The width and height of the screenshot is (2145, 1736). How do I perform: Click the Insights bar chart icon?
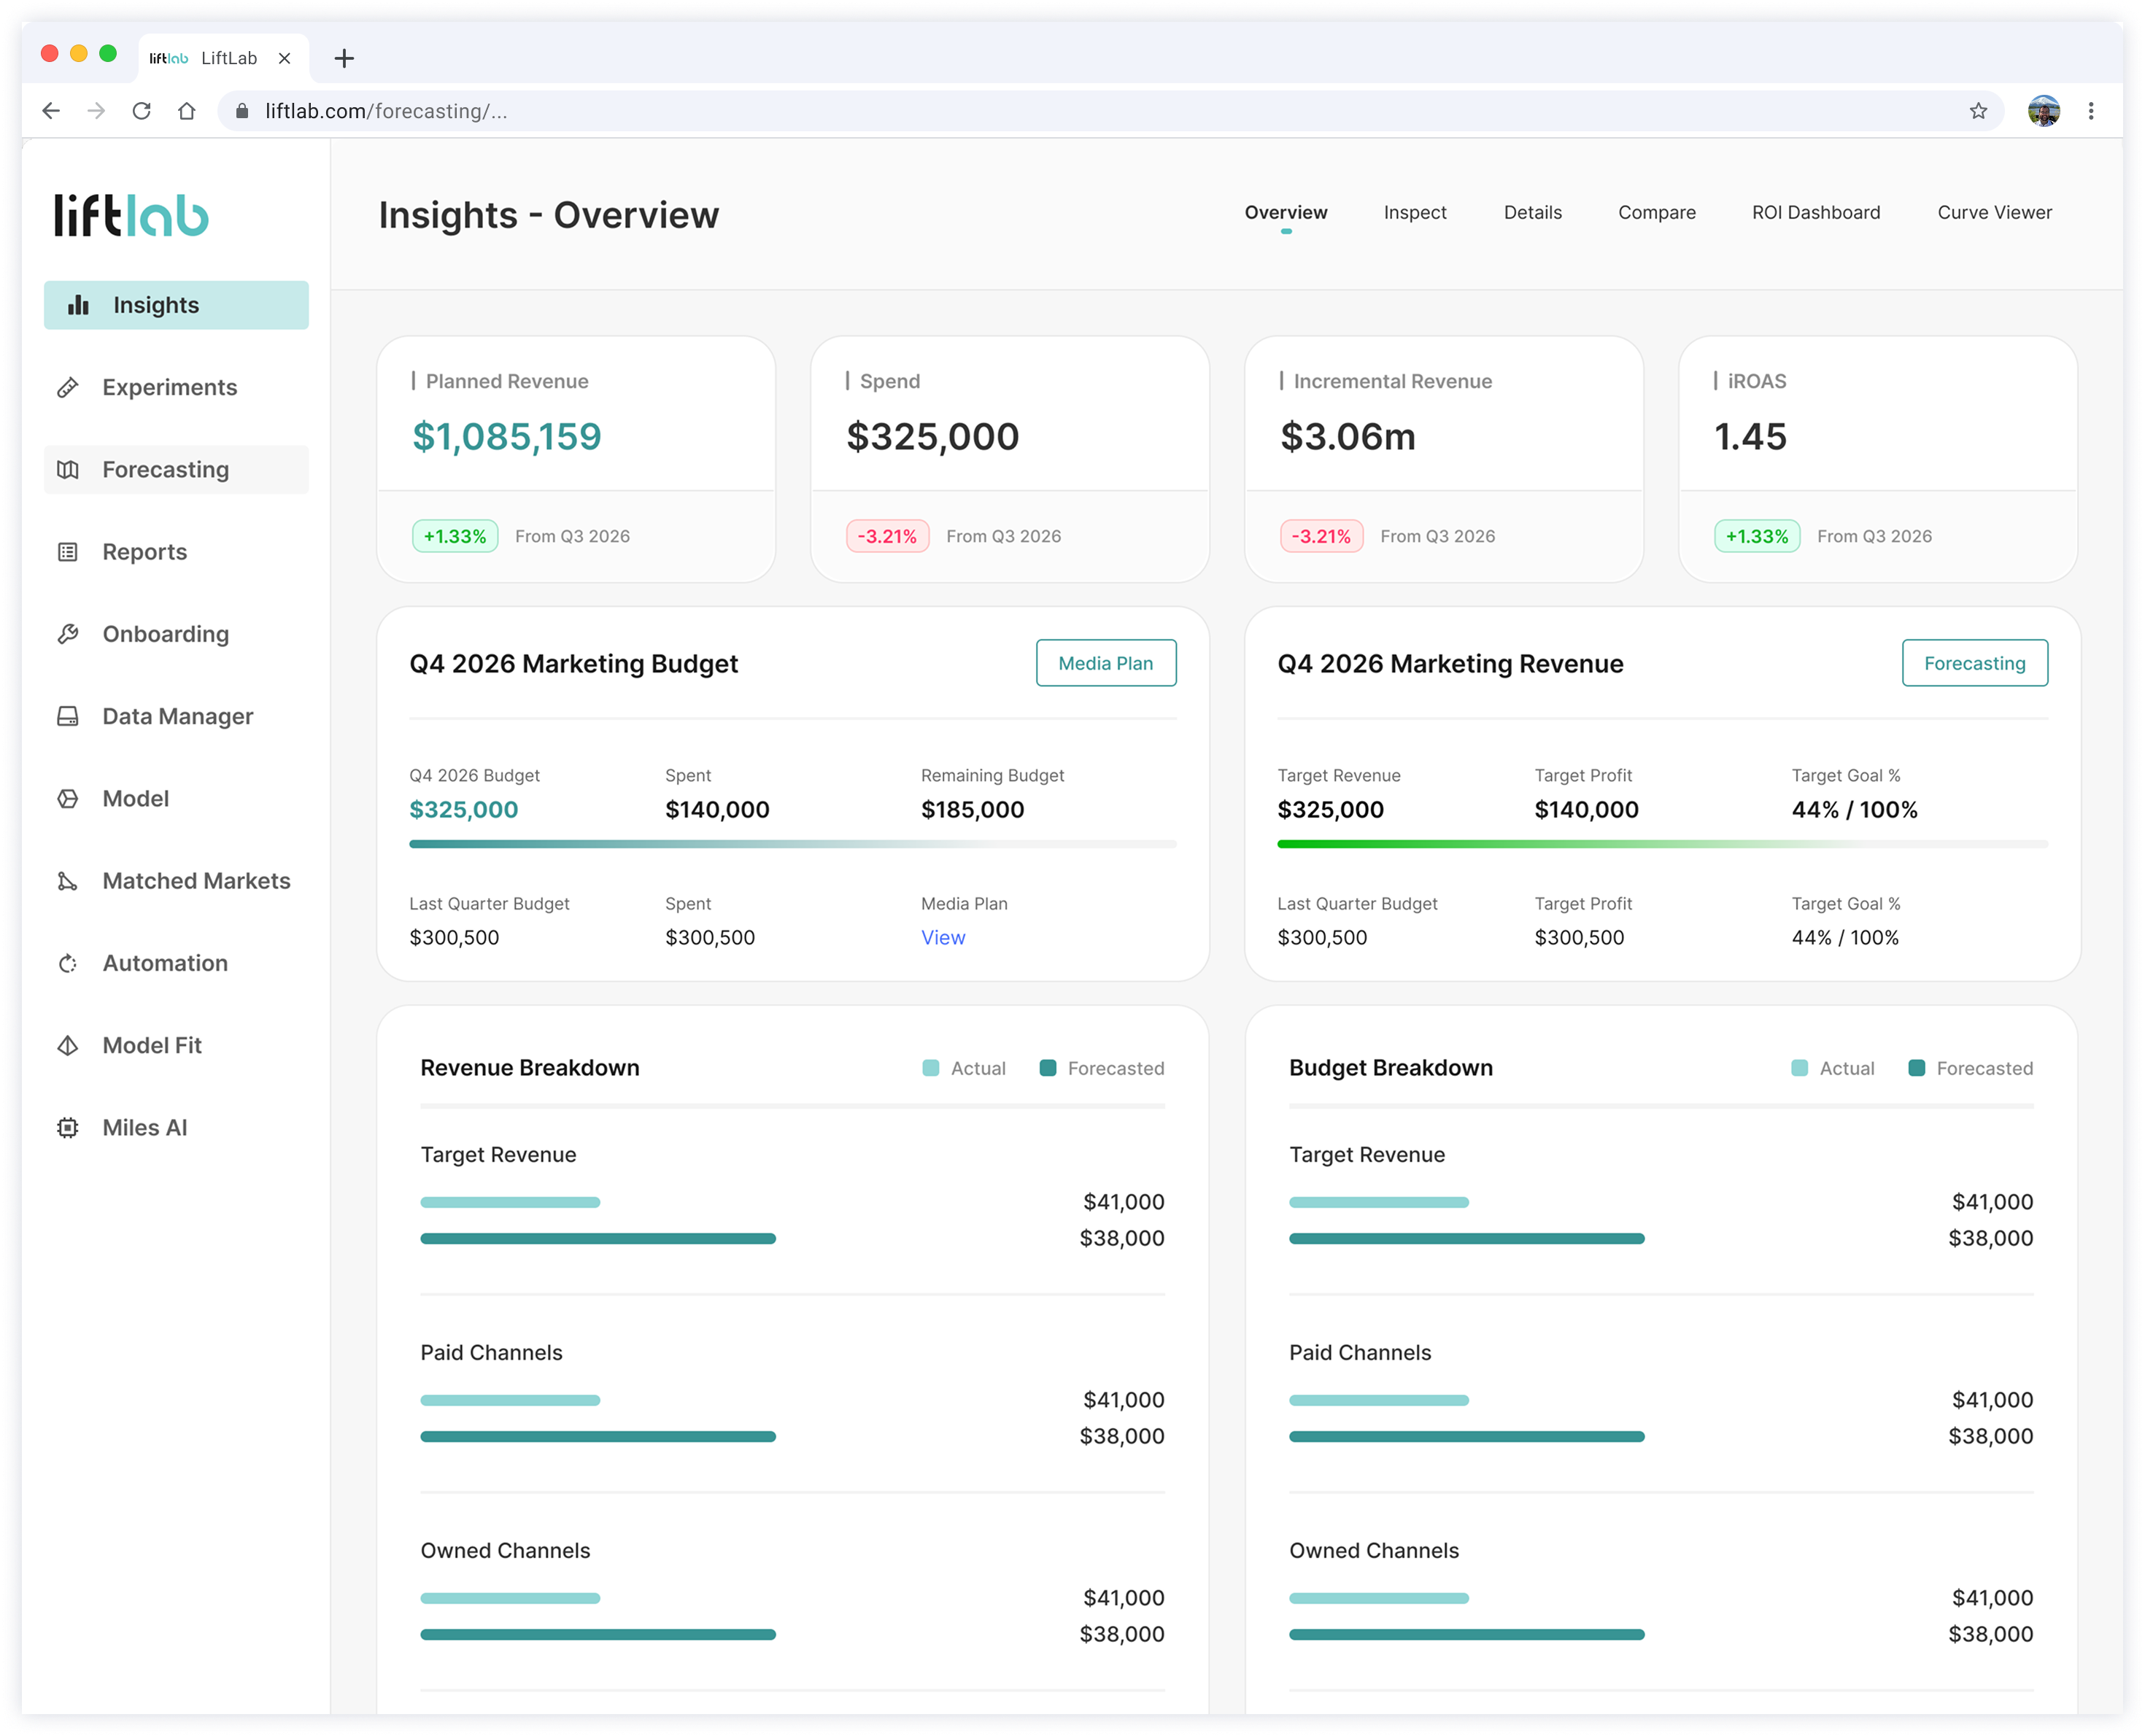click(x=78, y=305)
